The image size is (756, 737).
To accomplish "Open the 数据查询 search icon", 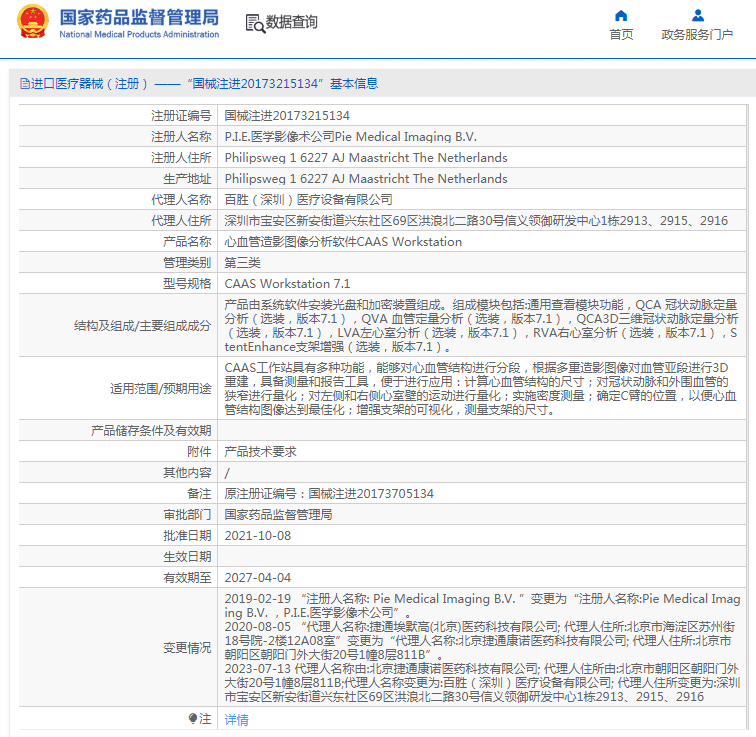I will (x=255, y=24).
